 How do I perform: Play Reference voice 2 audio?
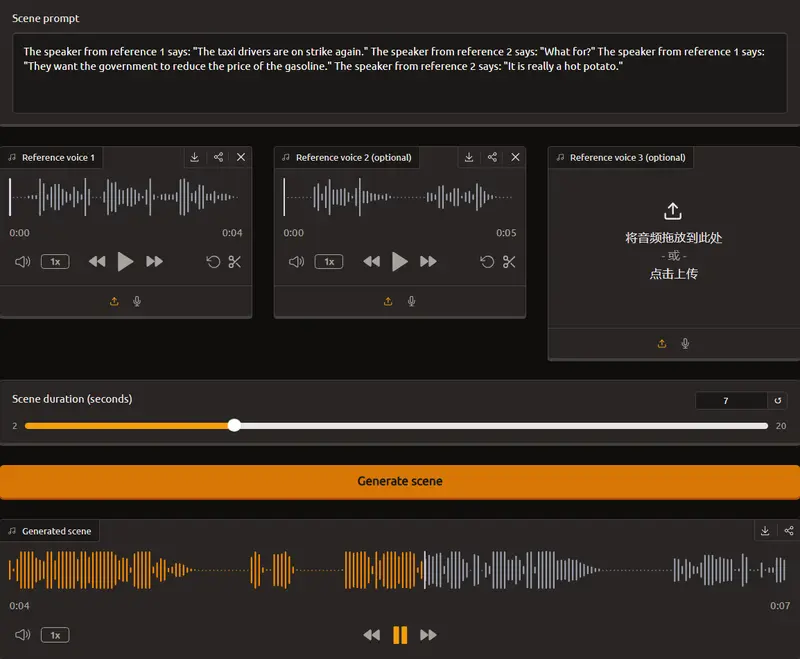click(399, 262)
